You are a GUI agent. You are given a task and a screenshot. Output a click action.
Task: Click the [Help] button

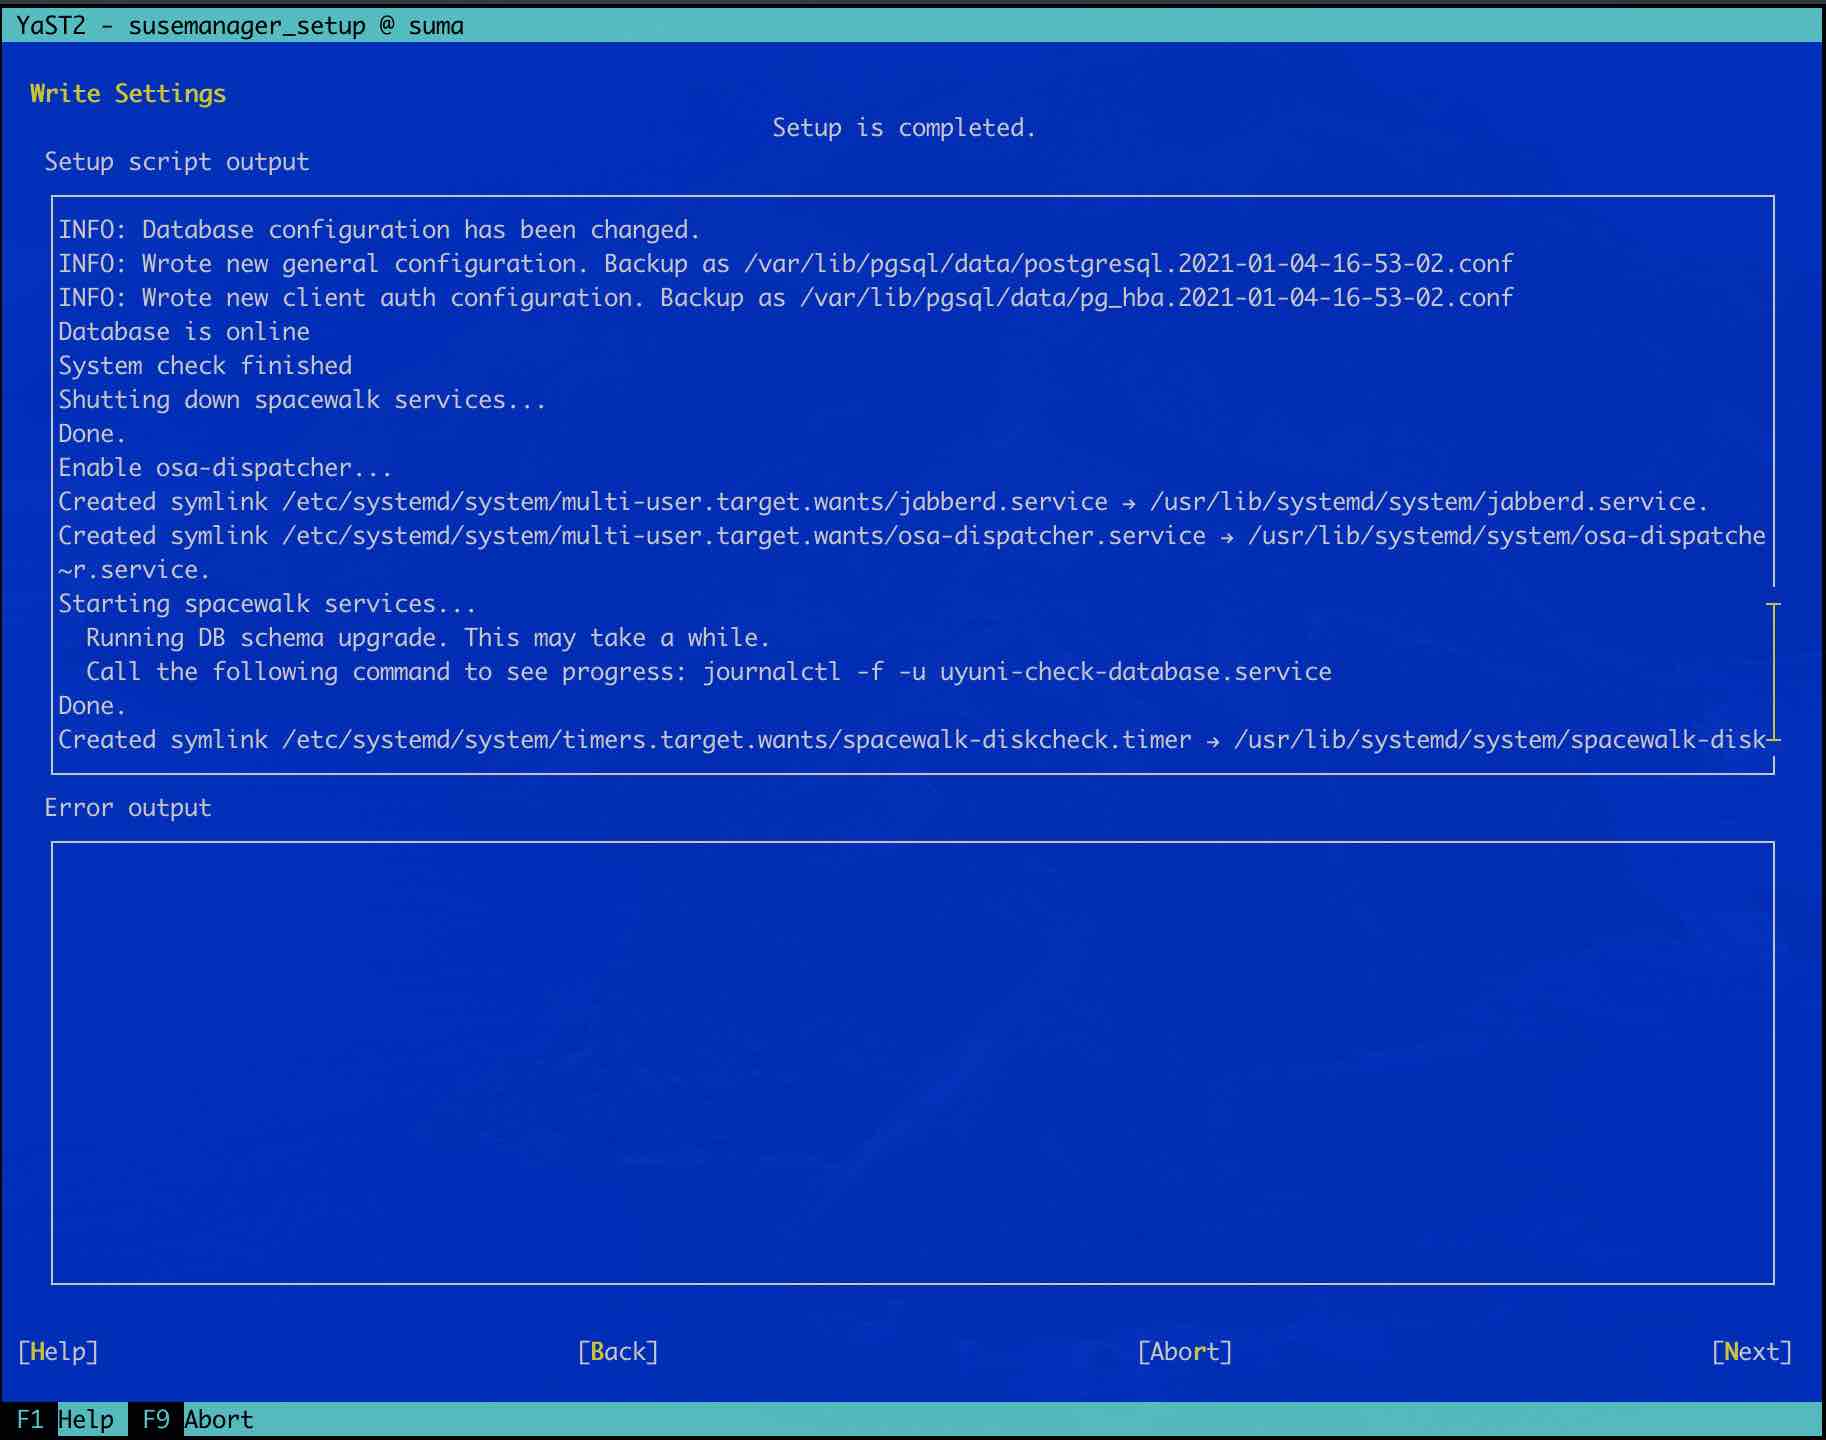pos(58,1351)
